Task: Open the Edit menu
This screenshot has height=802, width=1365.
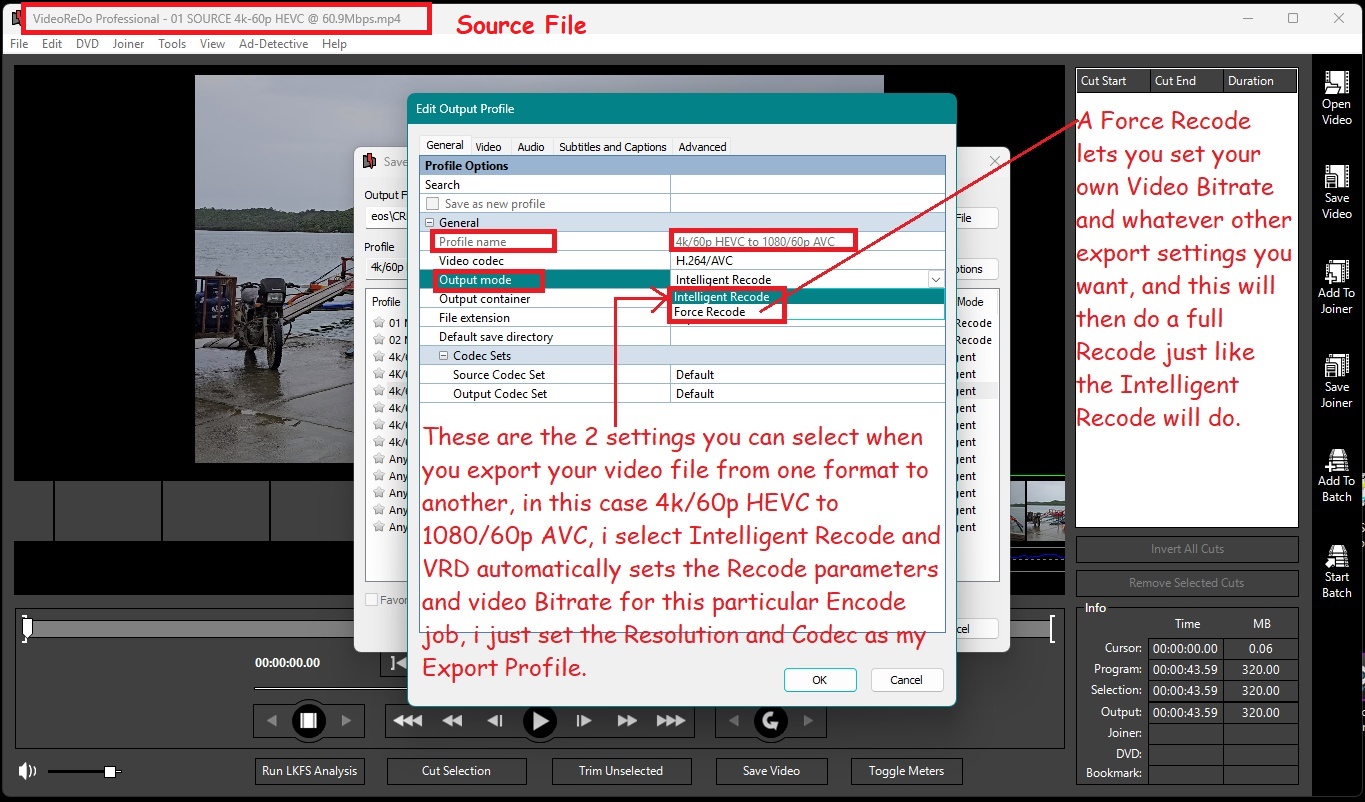Action: point(52,44)
